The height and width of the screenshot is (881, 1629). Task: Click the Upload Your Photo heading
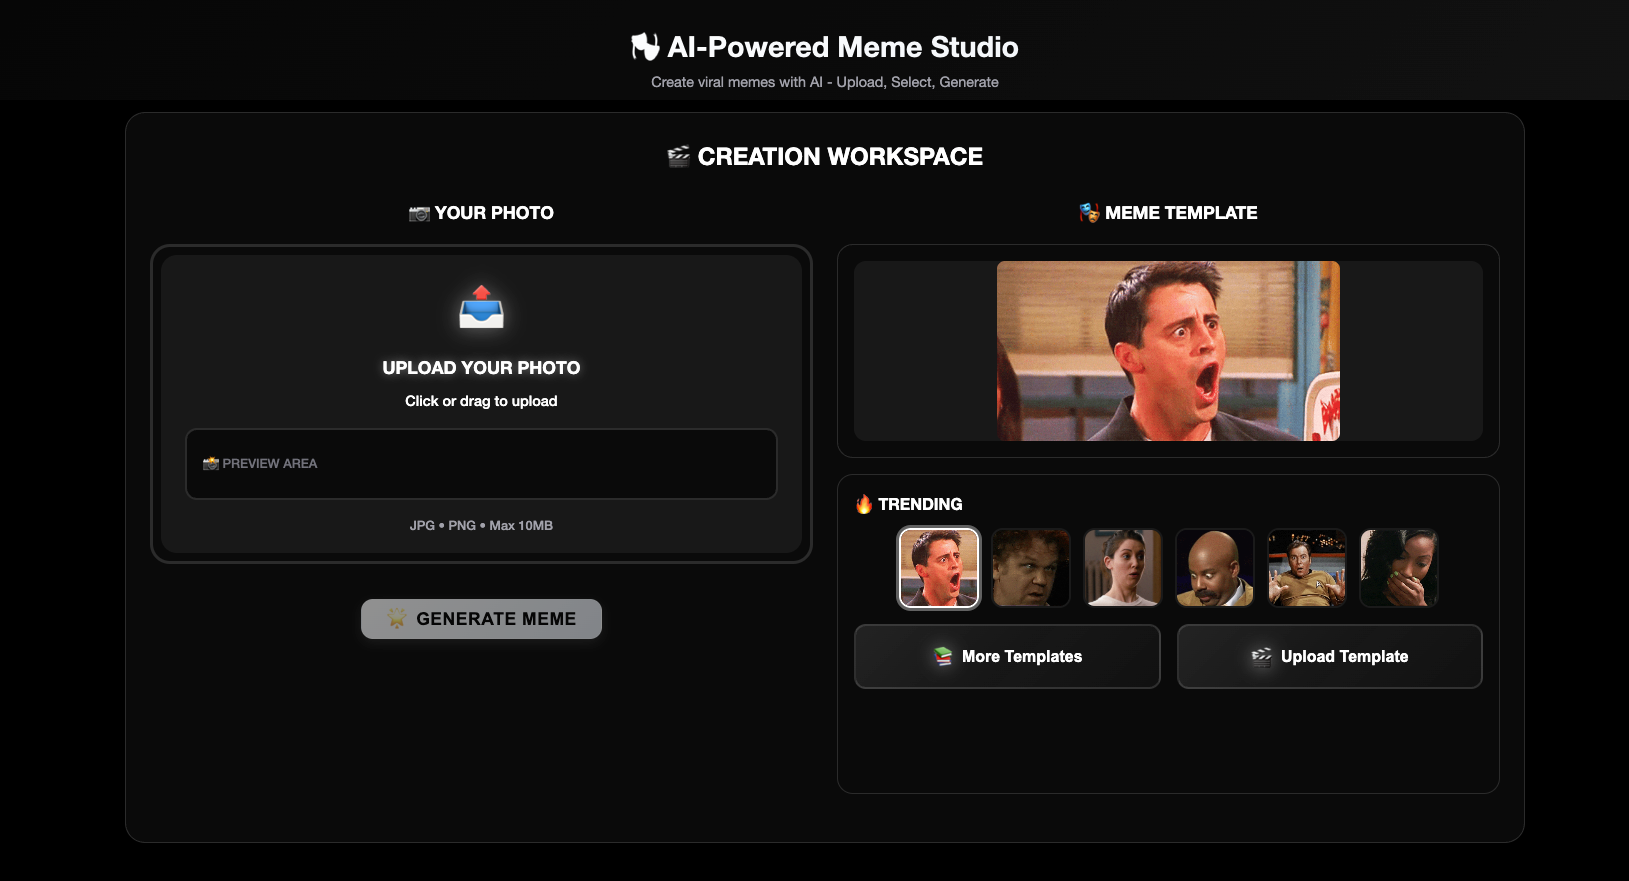click(x=481, y=368)
